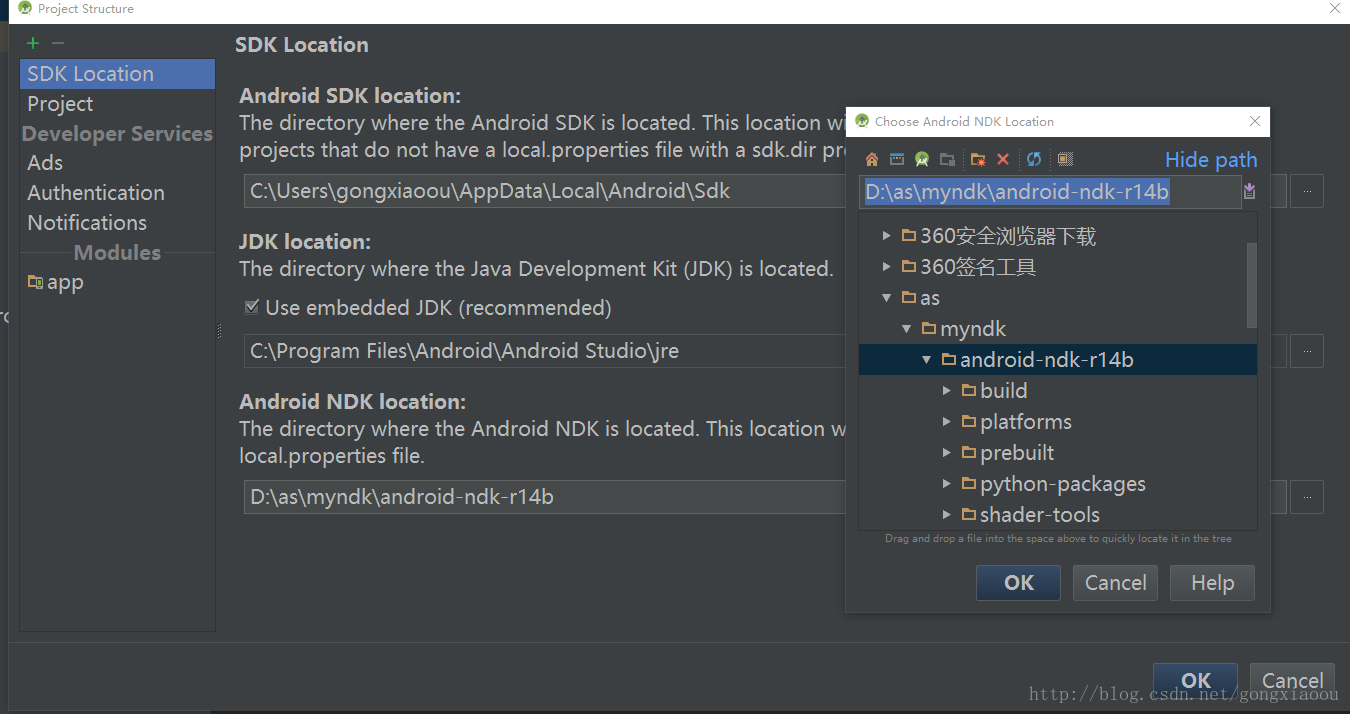Select the platforms folder row
The image size is (1350, 714).
[1057, 422]
